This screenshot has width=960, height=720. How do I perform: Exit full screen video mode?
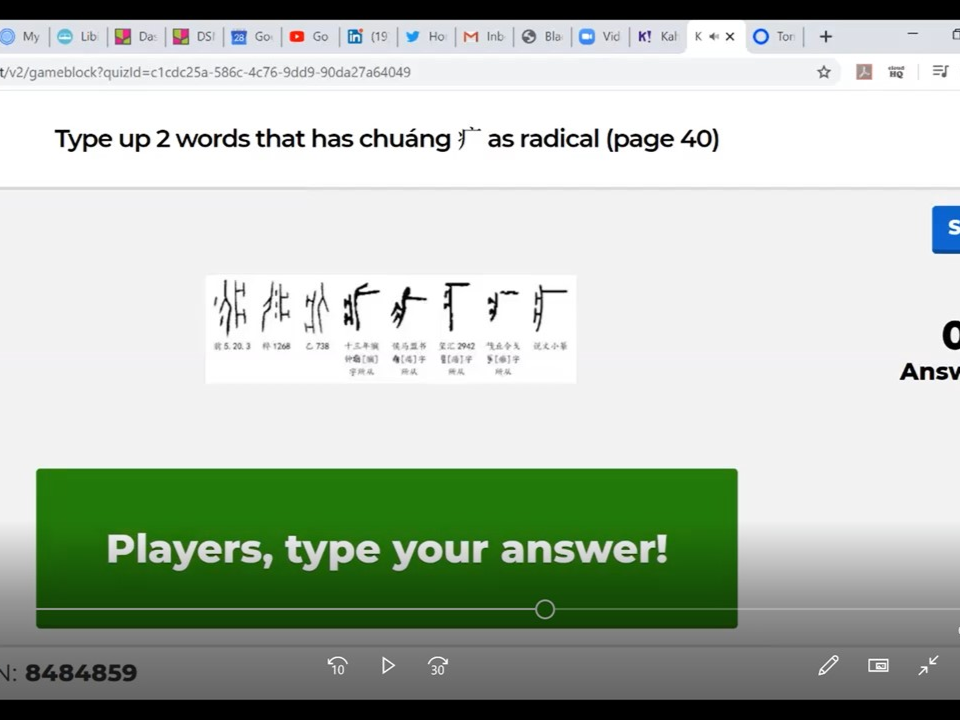click(x=929, y=666)
